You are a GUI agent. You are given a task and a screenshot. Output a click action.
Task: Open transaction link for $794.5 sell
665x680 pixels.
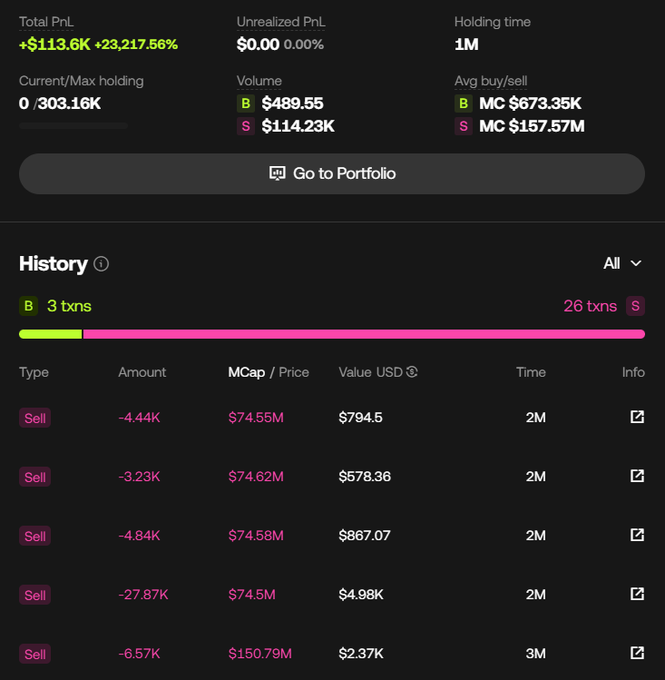[x=637, y=417]
